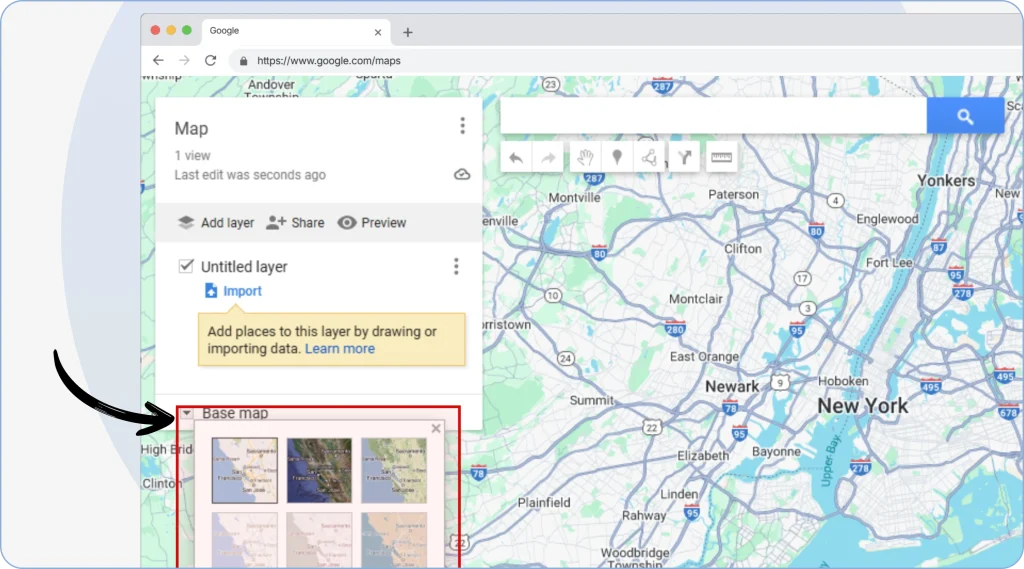The image size is (1024, 569).
Task: Collapse the Base map dropdown arrow
Action: 187,413
